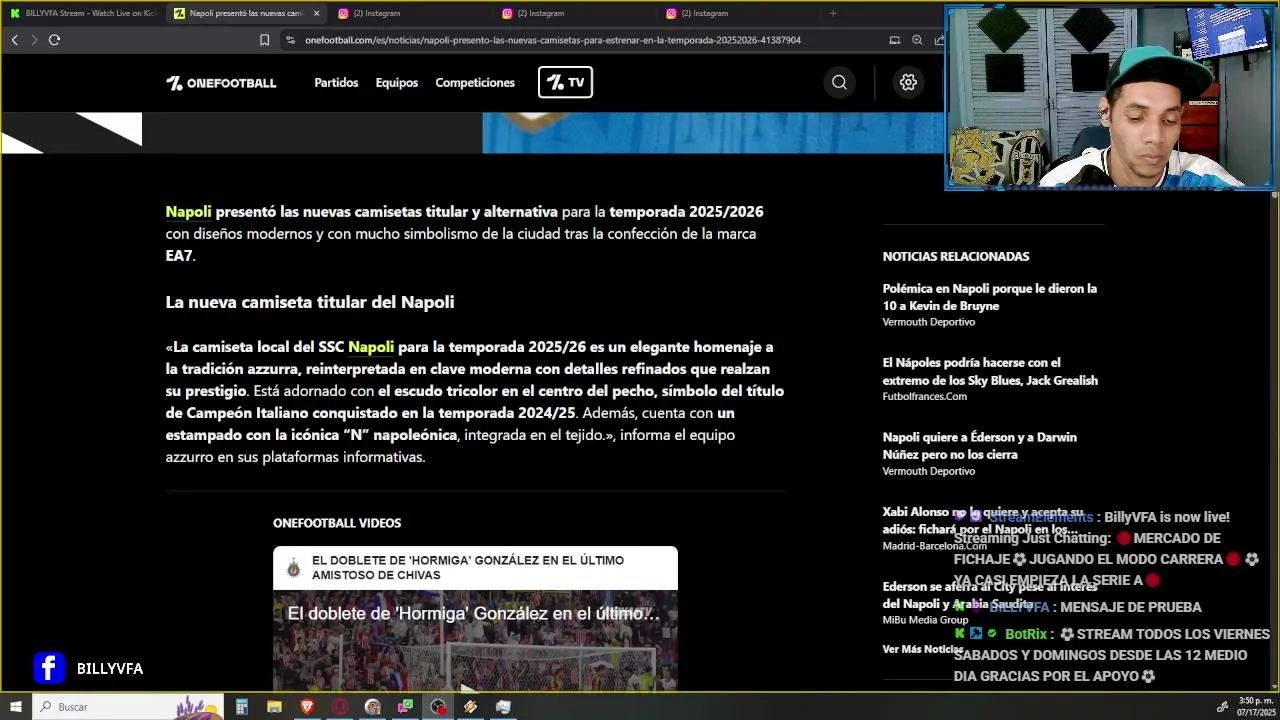Click Ver Más Noticias link

pyautogui.click(x=922, y=649)
